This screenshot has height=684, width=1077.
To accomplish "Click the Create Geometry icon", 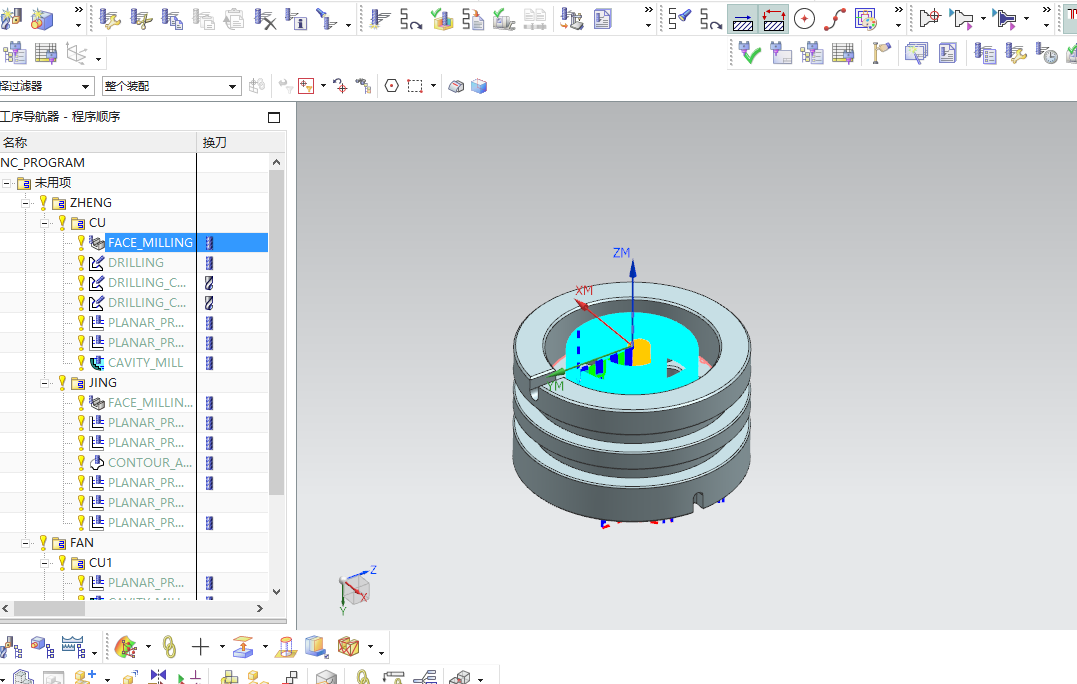I will [43, 19].
